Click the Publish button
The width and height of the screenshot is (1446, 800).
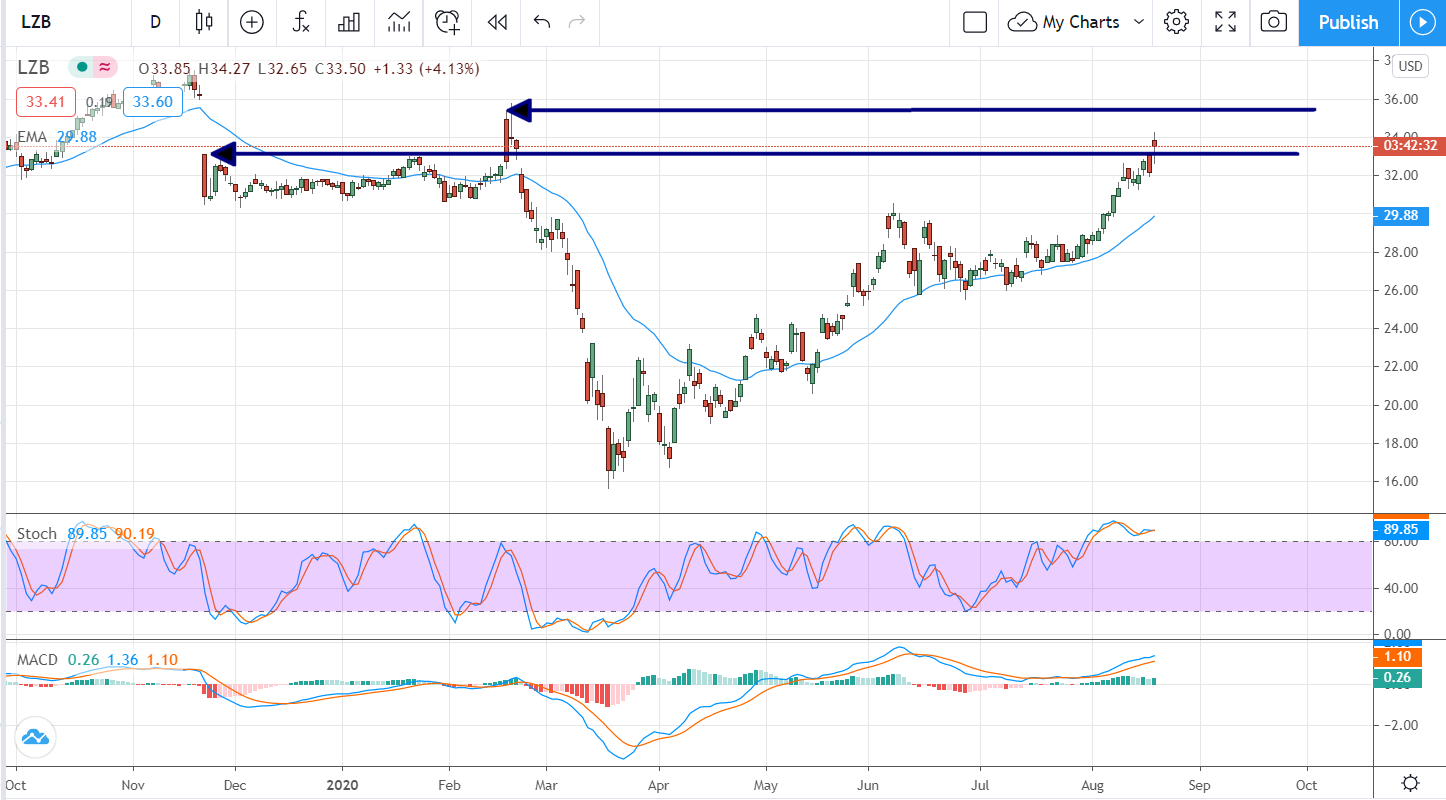click(1347, 22)
